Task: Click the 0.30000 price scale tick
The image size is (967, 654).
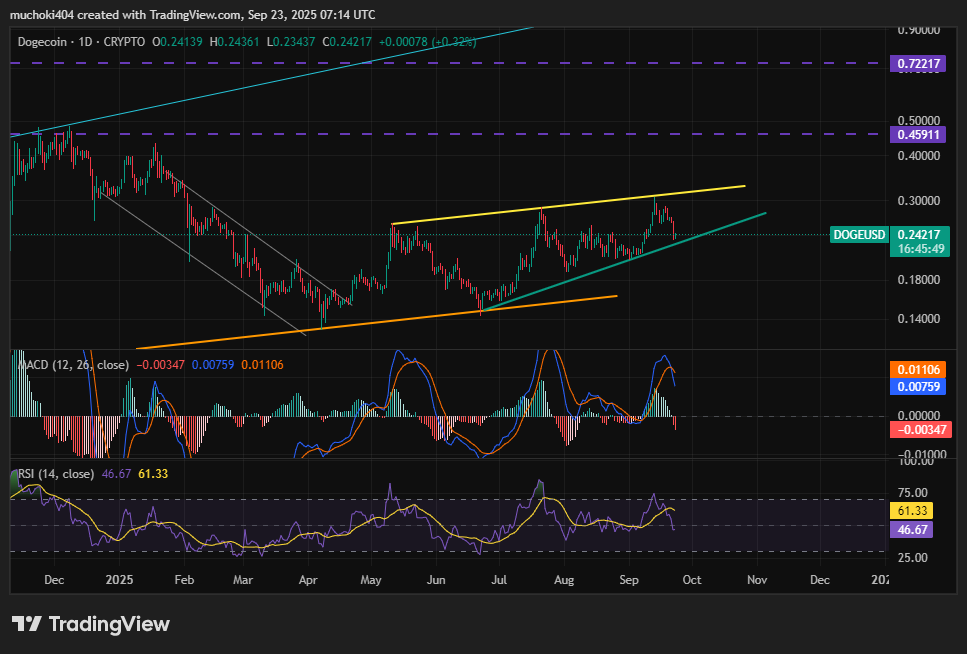Action: click(919, 201)
